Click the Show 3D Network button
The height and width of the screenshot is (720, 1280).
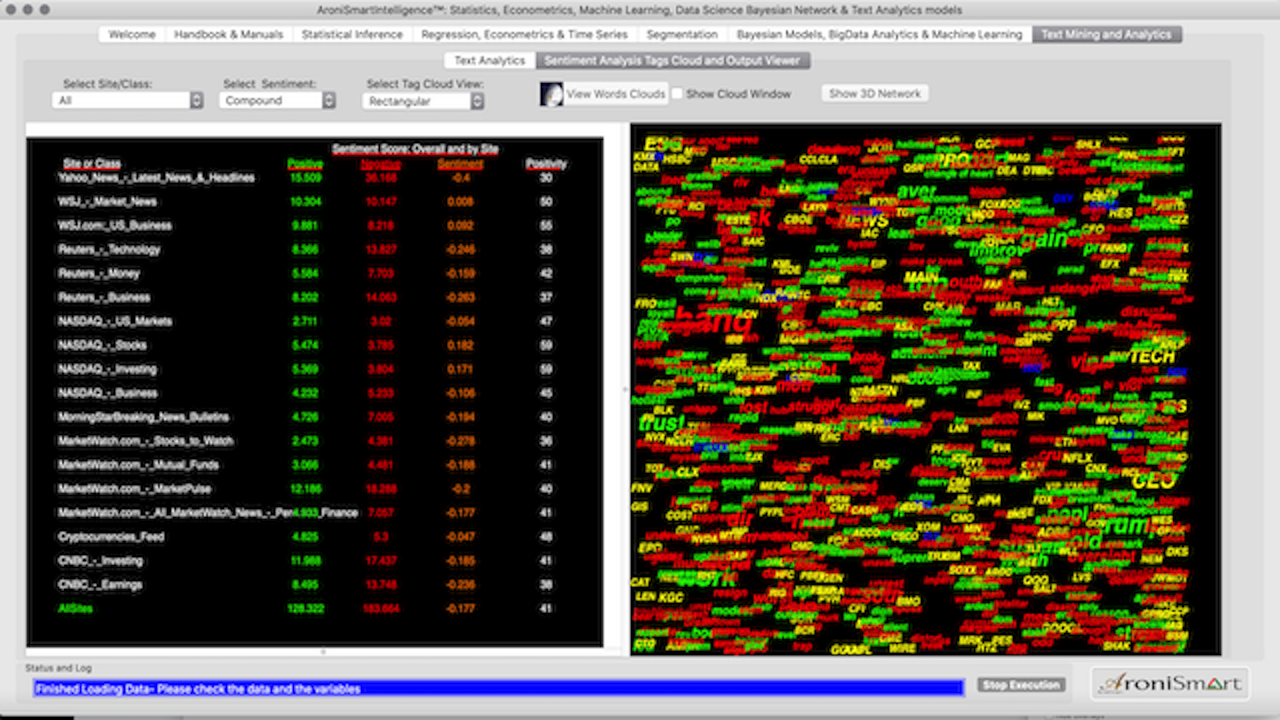click(875, 94)
